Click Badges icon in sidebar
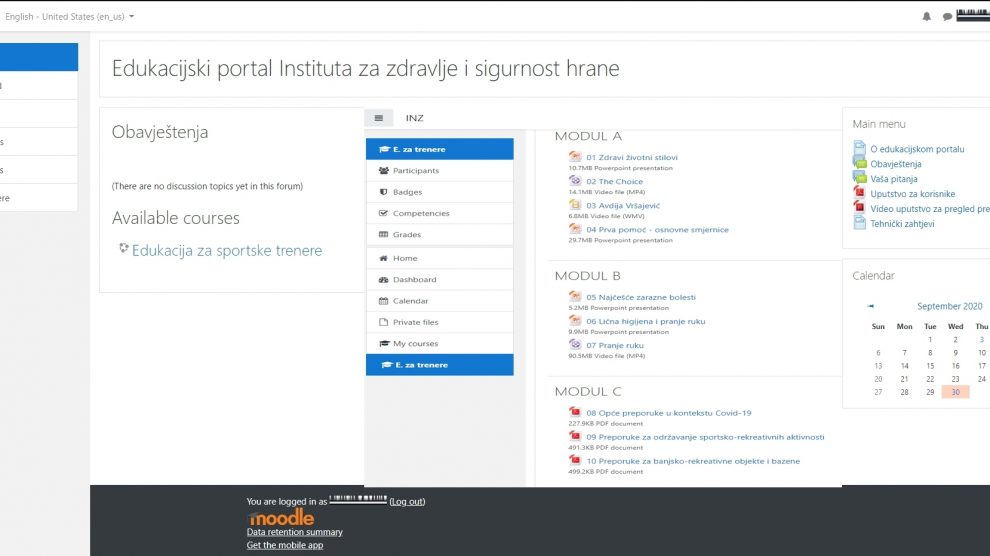 click(x=384, y=192)
